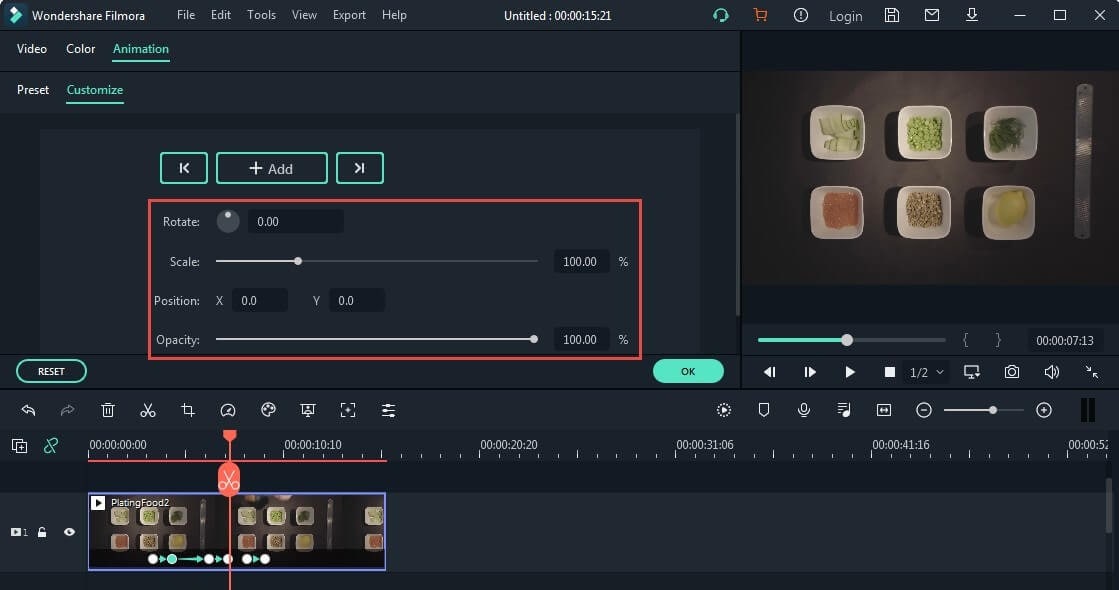Take a snapshot with camera icon
This screenshot has width=1119, height=590.
click(1011, 372)
